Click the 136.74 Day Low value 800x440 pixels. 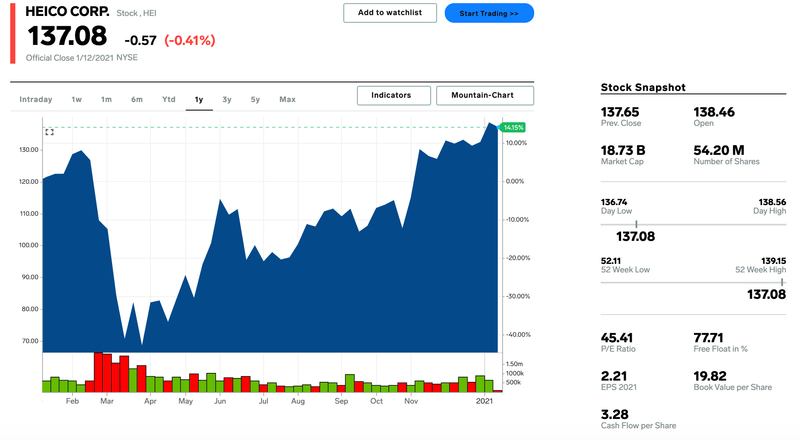614,202
